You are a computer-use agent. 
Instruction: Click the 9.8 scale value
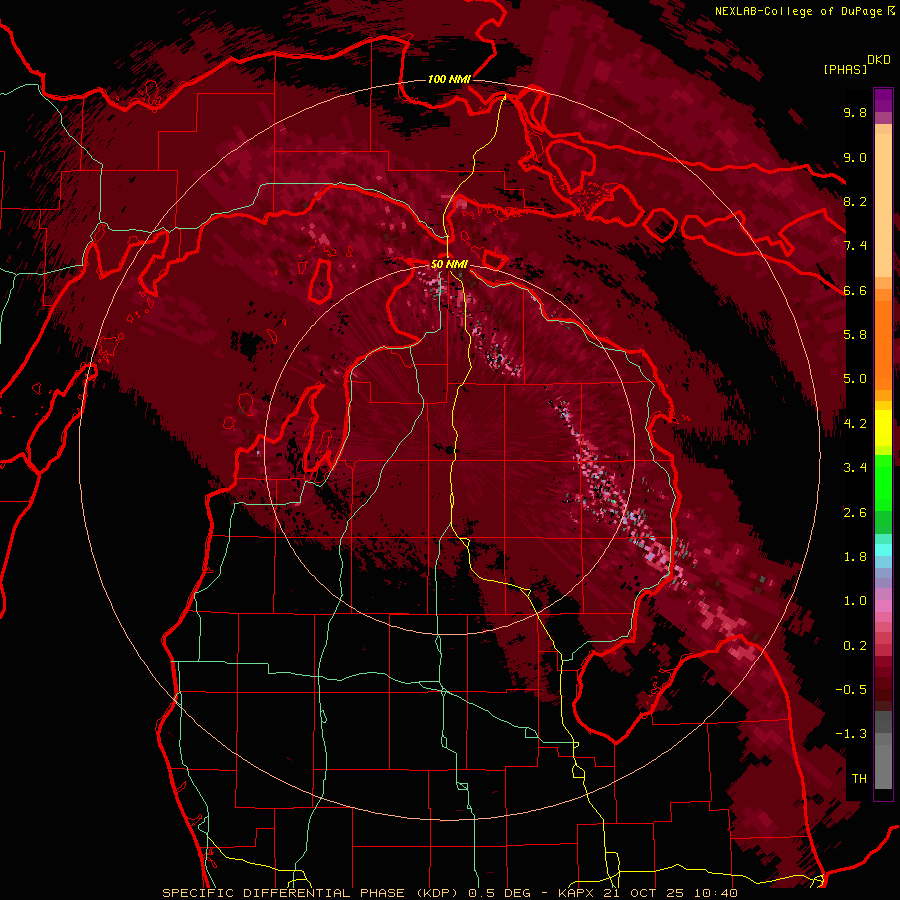pyautogui.click(x=855, y=112)
